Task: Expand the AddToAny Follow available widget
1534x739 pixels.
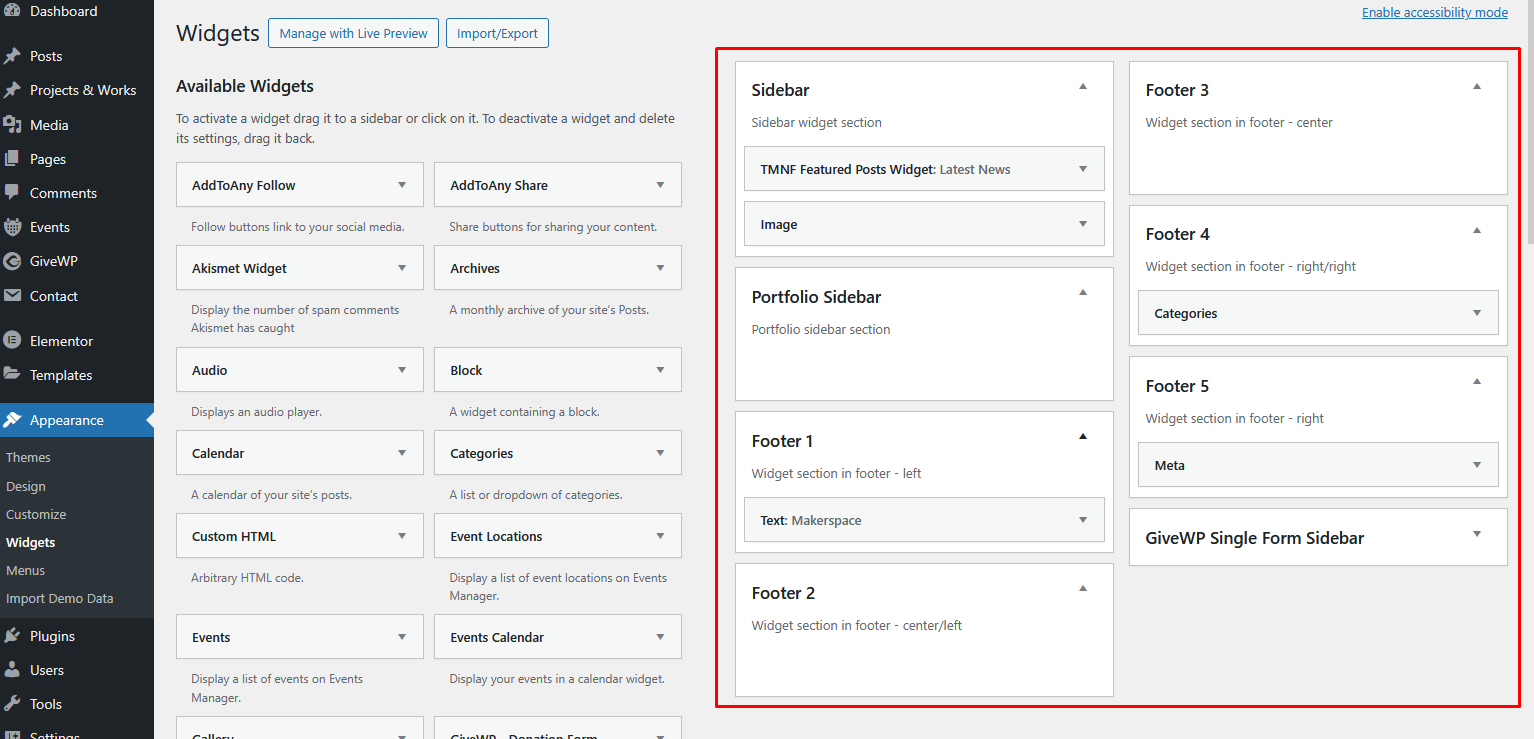Action: [x=402, y=185]
